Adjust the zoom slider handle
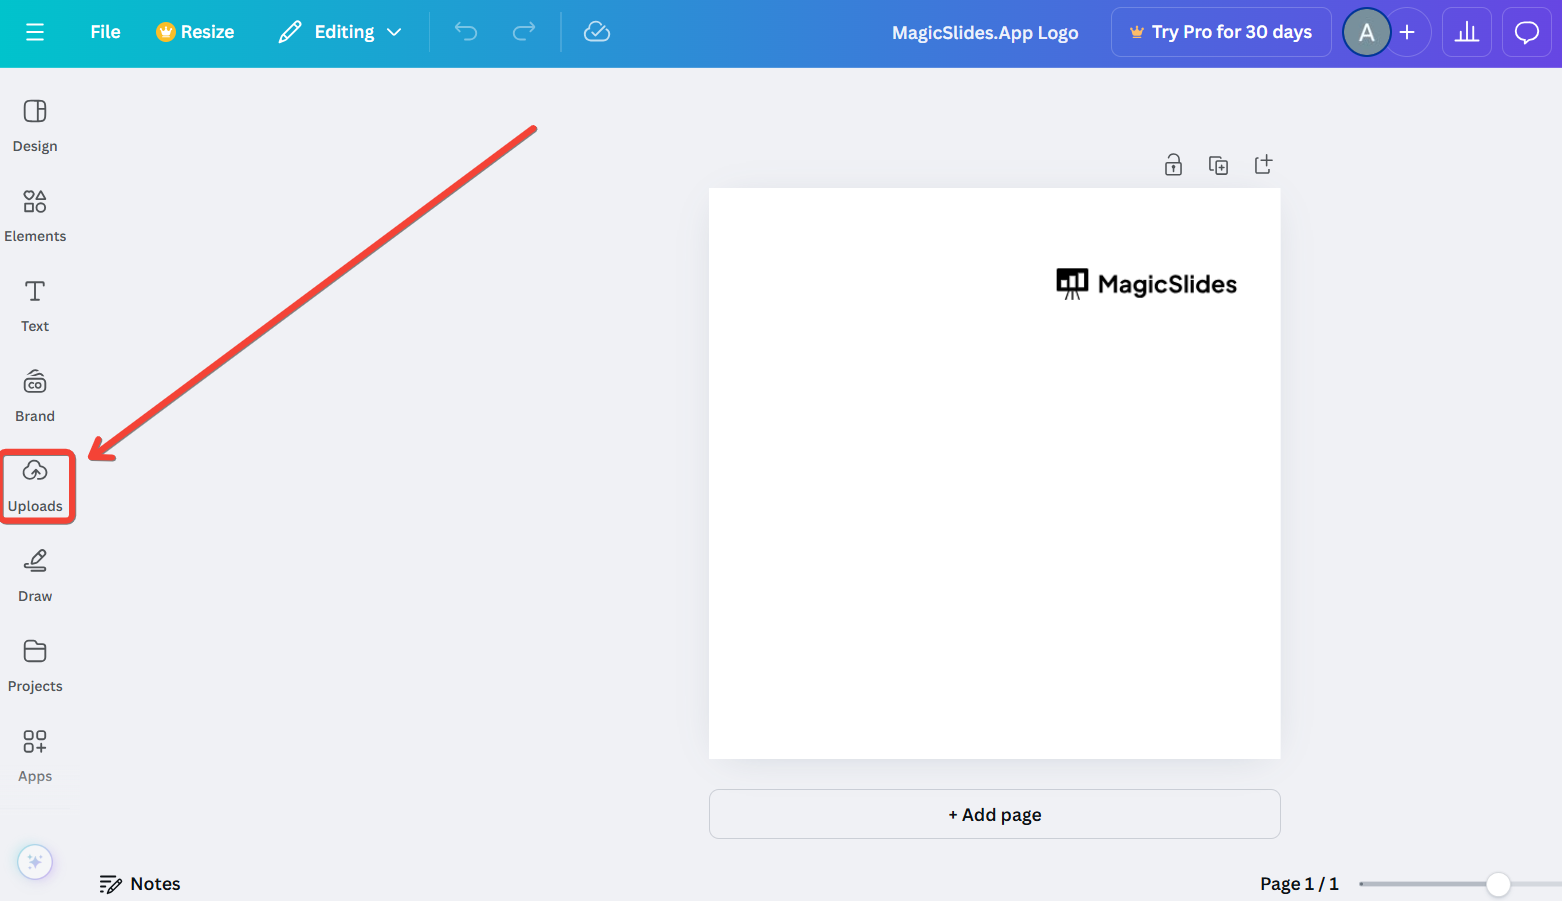This screenshot has height=901, width=1562. tap(1498, 884)
